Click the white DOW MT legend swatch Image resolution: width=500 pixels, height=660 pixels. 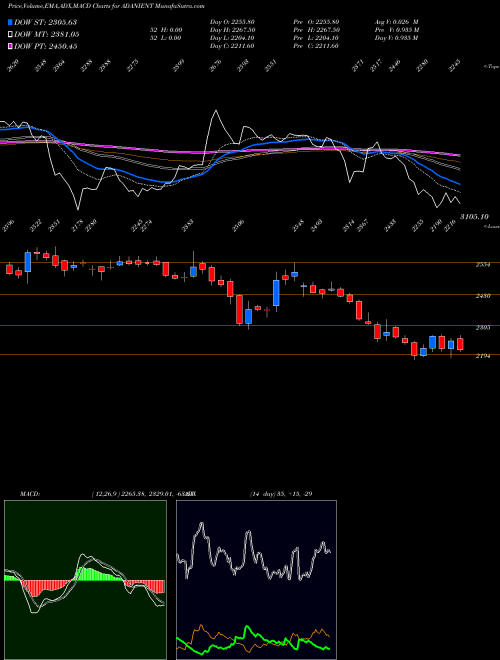pyautogui.click(x=11, y=35)
